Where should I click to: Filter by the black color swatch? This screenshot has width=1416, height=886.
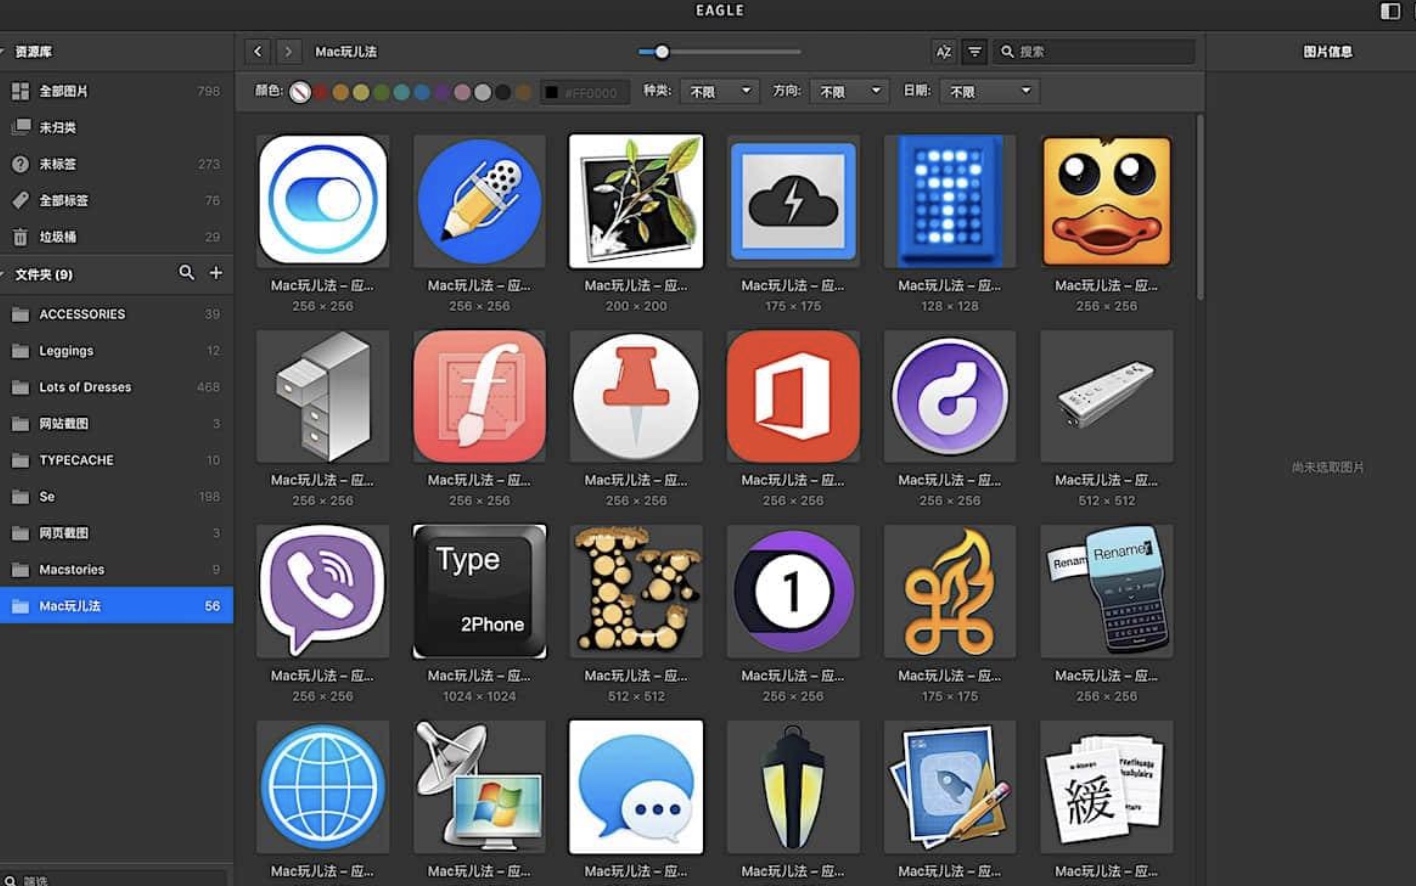tap(503, 92)
